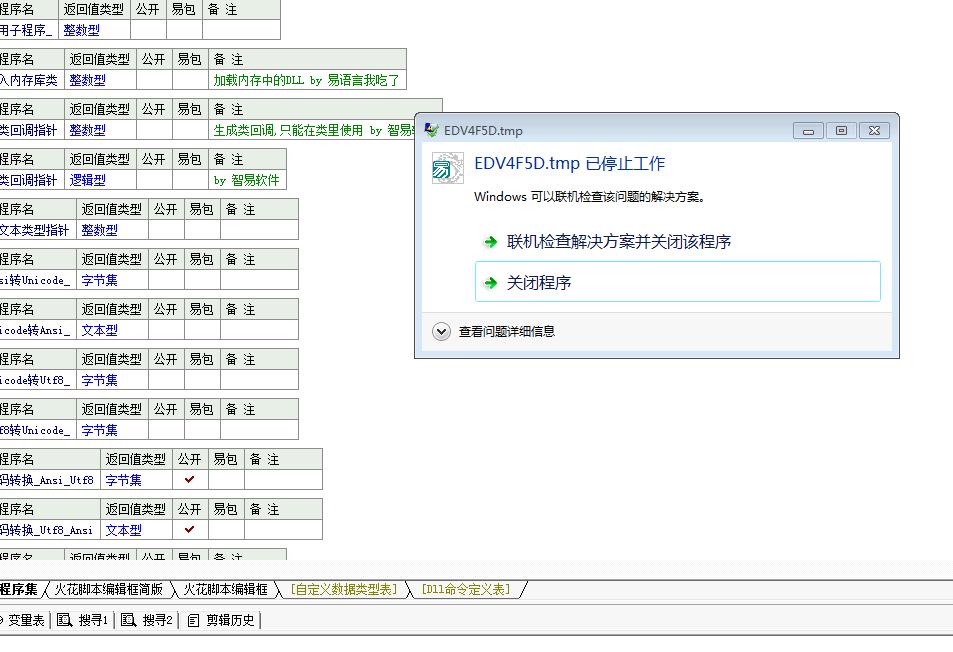Open return type cell 文本型 for icode转Ansi_

[99, 330]
